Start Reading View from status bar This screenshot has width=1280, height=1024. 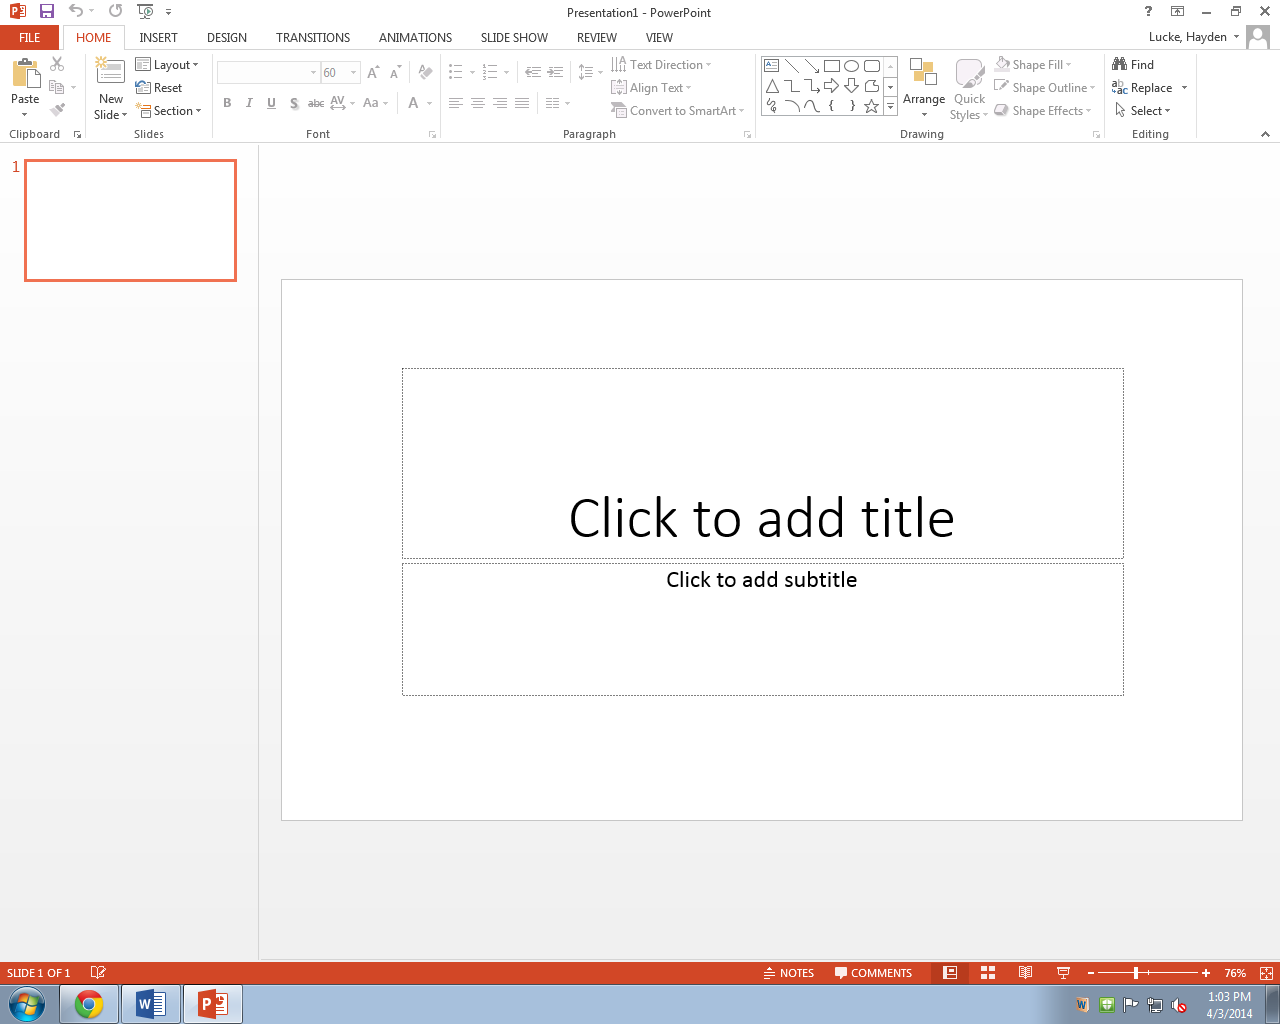point(1025,972)
